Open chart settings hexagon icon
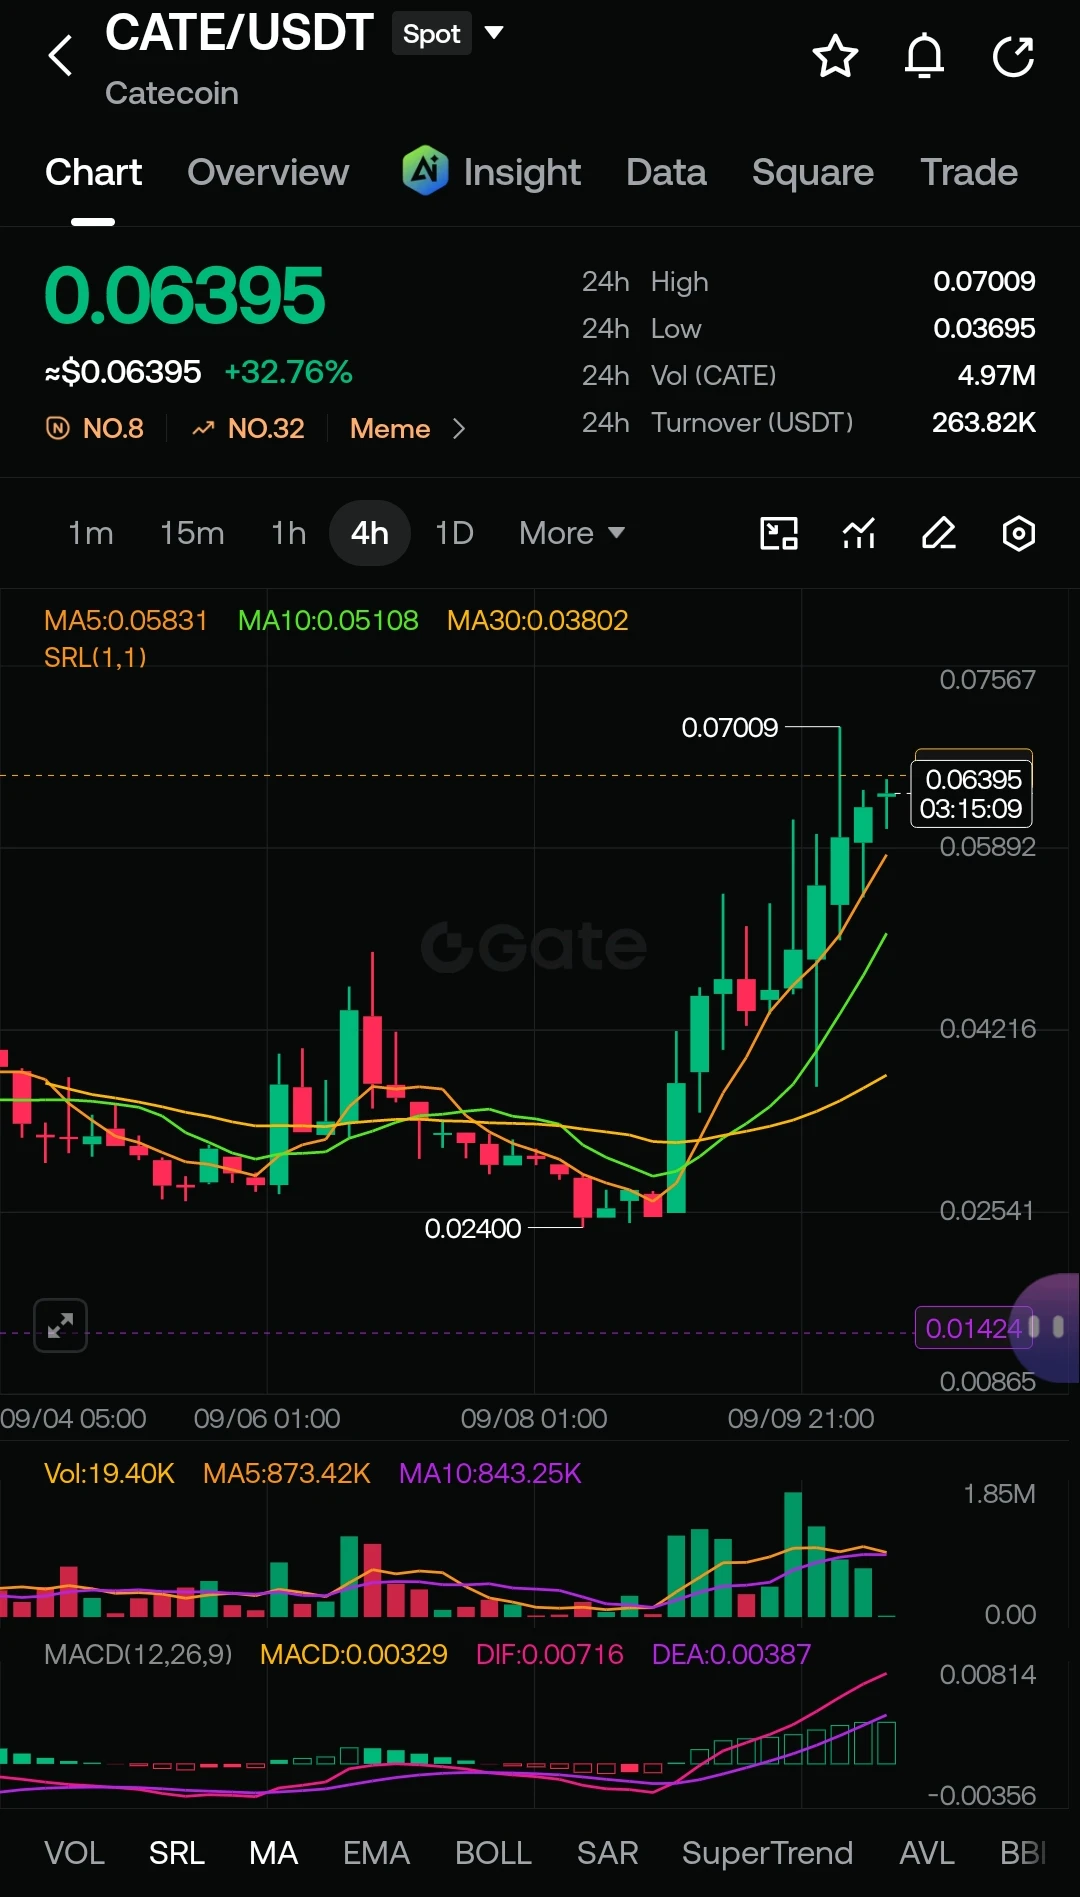Screen dimensions: 1080x1897 1019,533
